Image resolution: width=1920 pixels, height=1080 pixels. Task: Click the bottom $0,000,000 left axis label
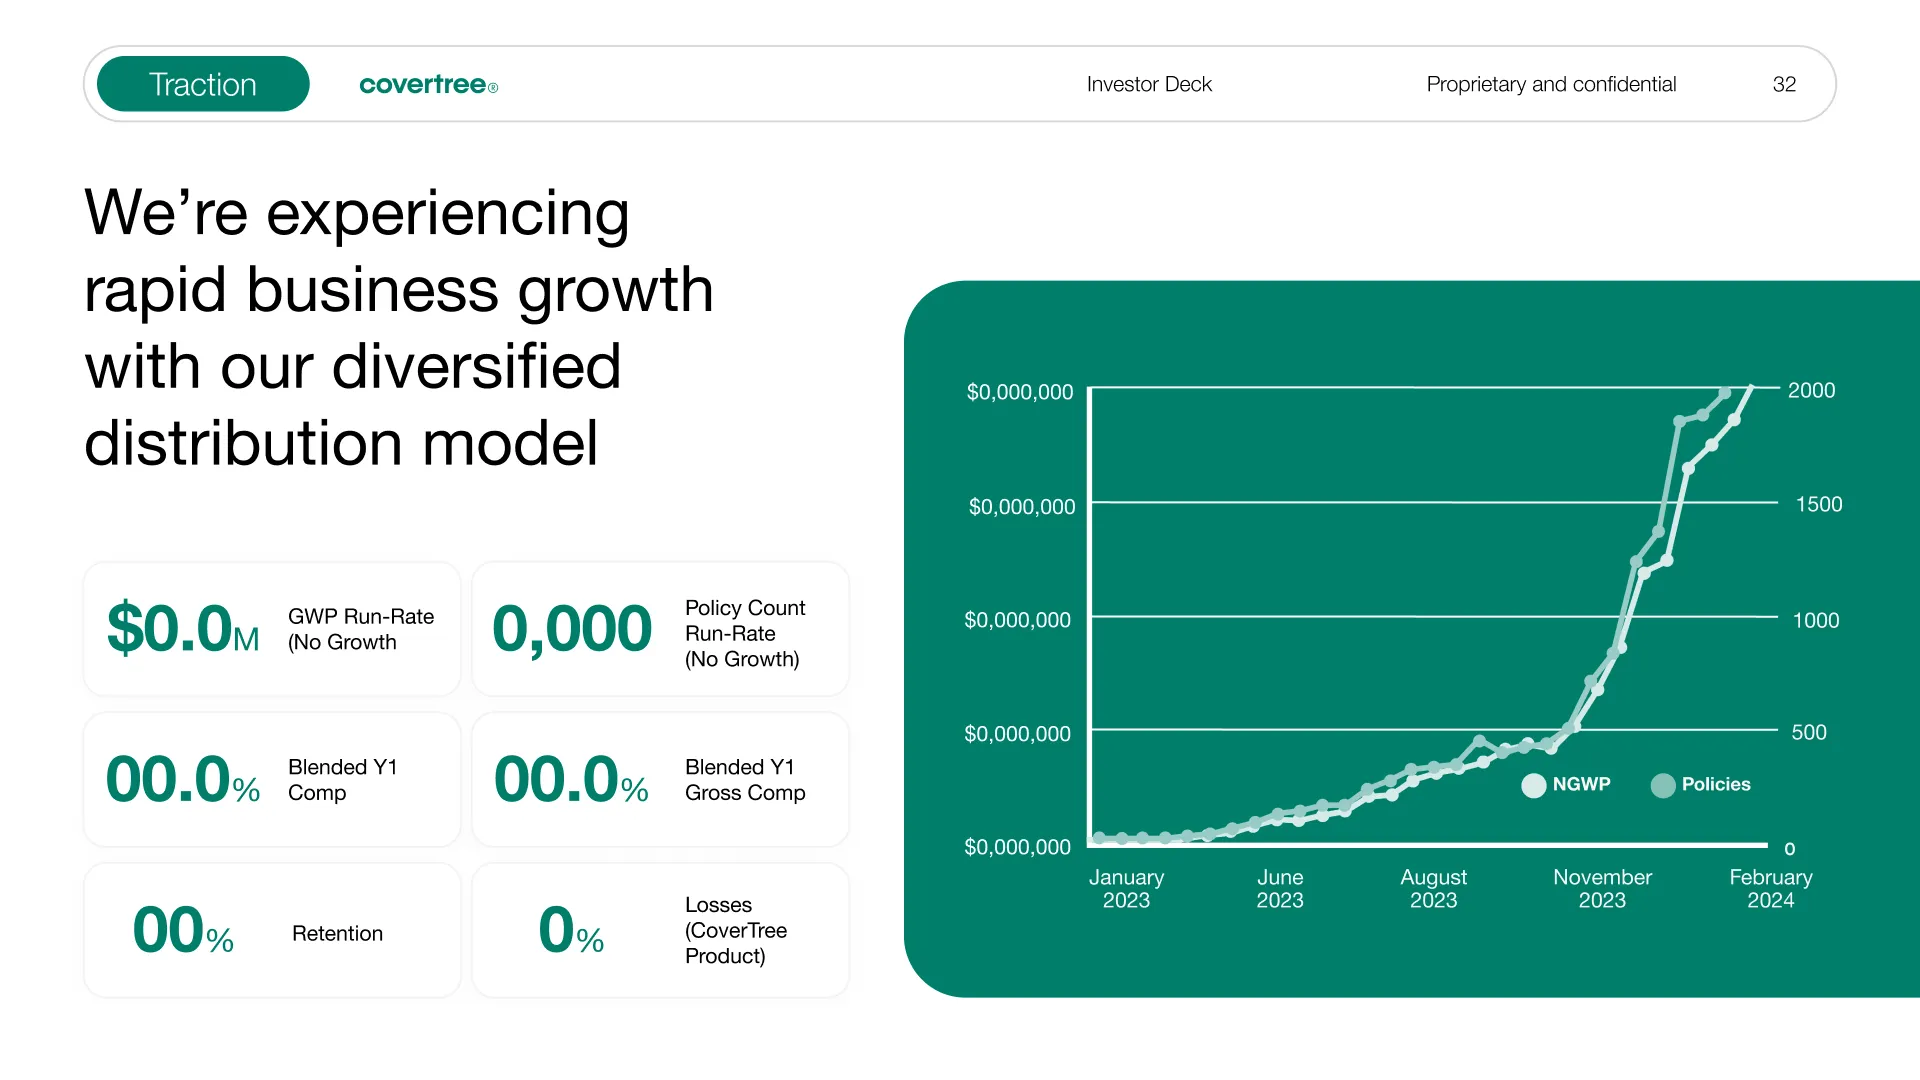pos(1017,847)
